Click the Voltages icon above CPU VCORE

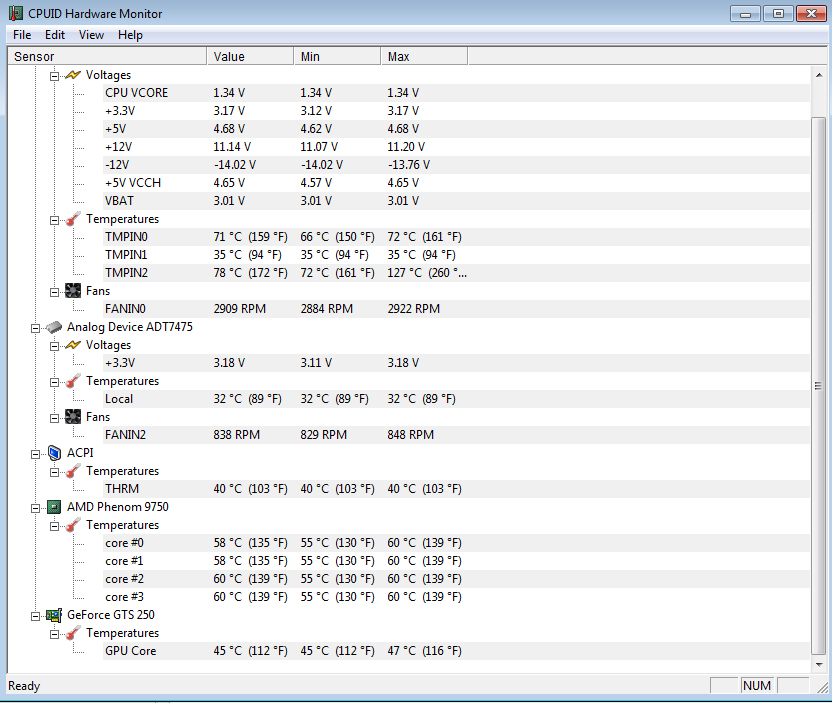click(73, 75)
